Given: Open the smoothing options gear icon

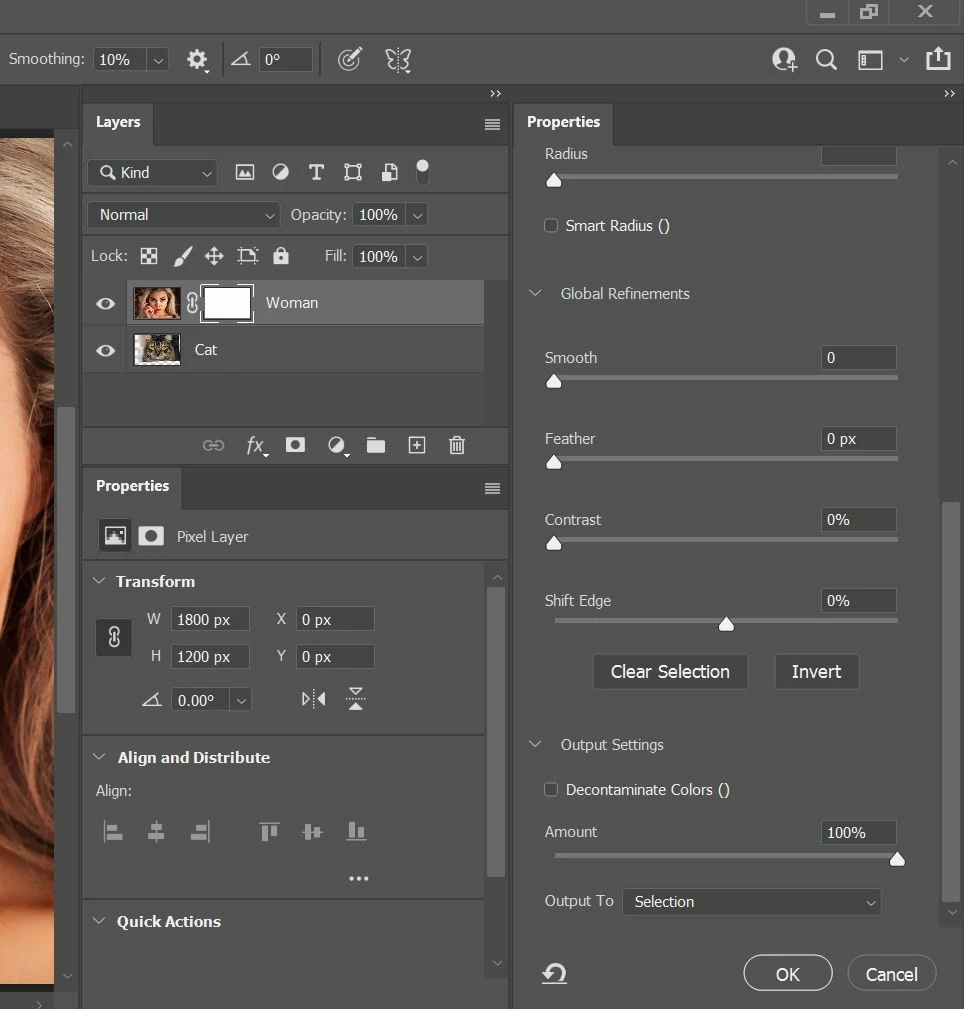Looking at the screenshot, I should (197, 60).
